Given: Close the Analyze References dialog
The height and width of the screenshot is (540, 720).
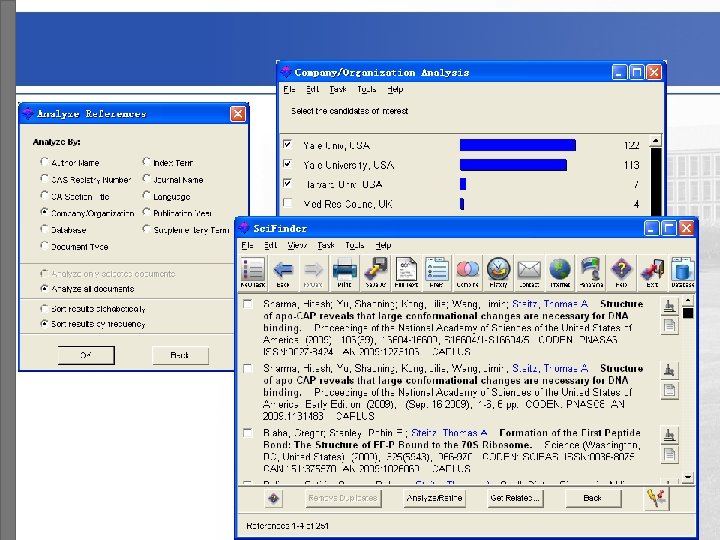Looking at the screenshot, I should point(238,113).
